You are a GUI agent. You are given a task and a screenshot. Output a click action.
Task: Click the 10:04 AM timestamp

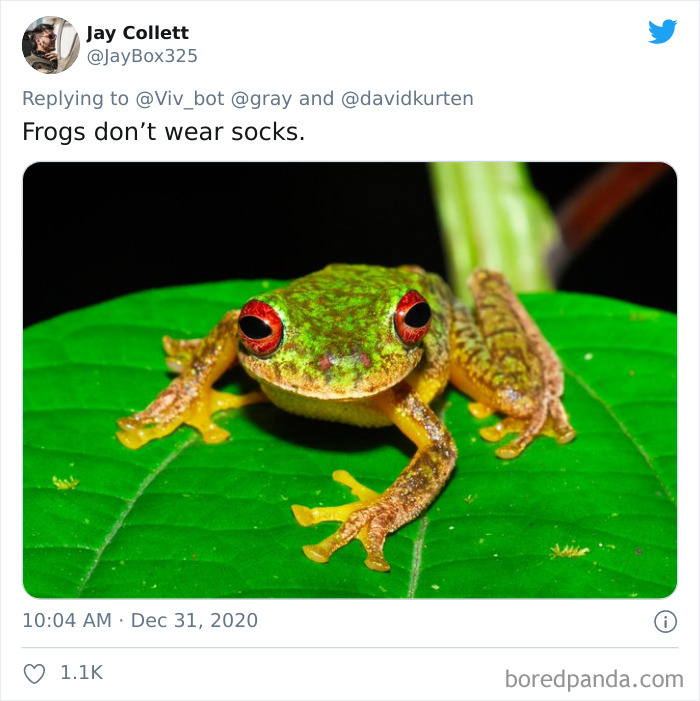[66, 621]
